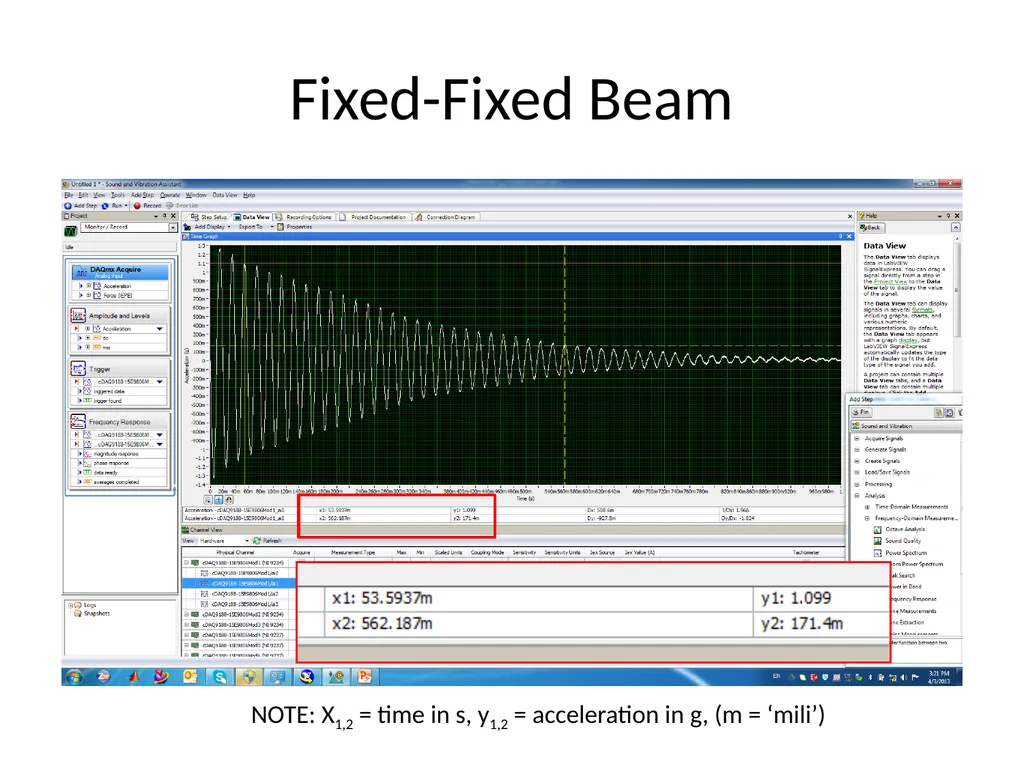This screenshot has width=1024, height=768.
Task: Select the Amplitude and Levels step icon
Action: tap(78, 315)
